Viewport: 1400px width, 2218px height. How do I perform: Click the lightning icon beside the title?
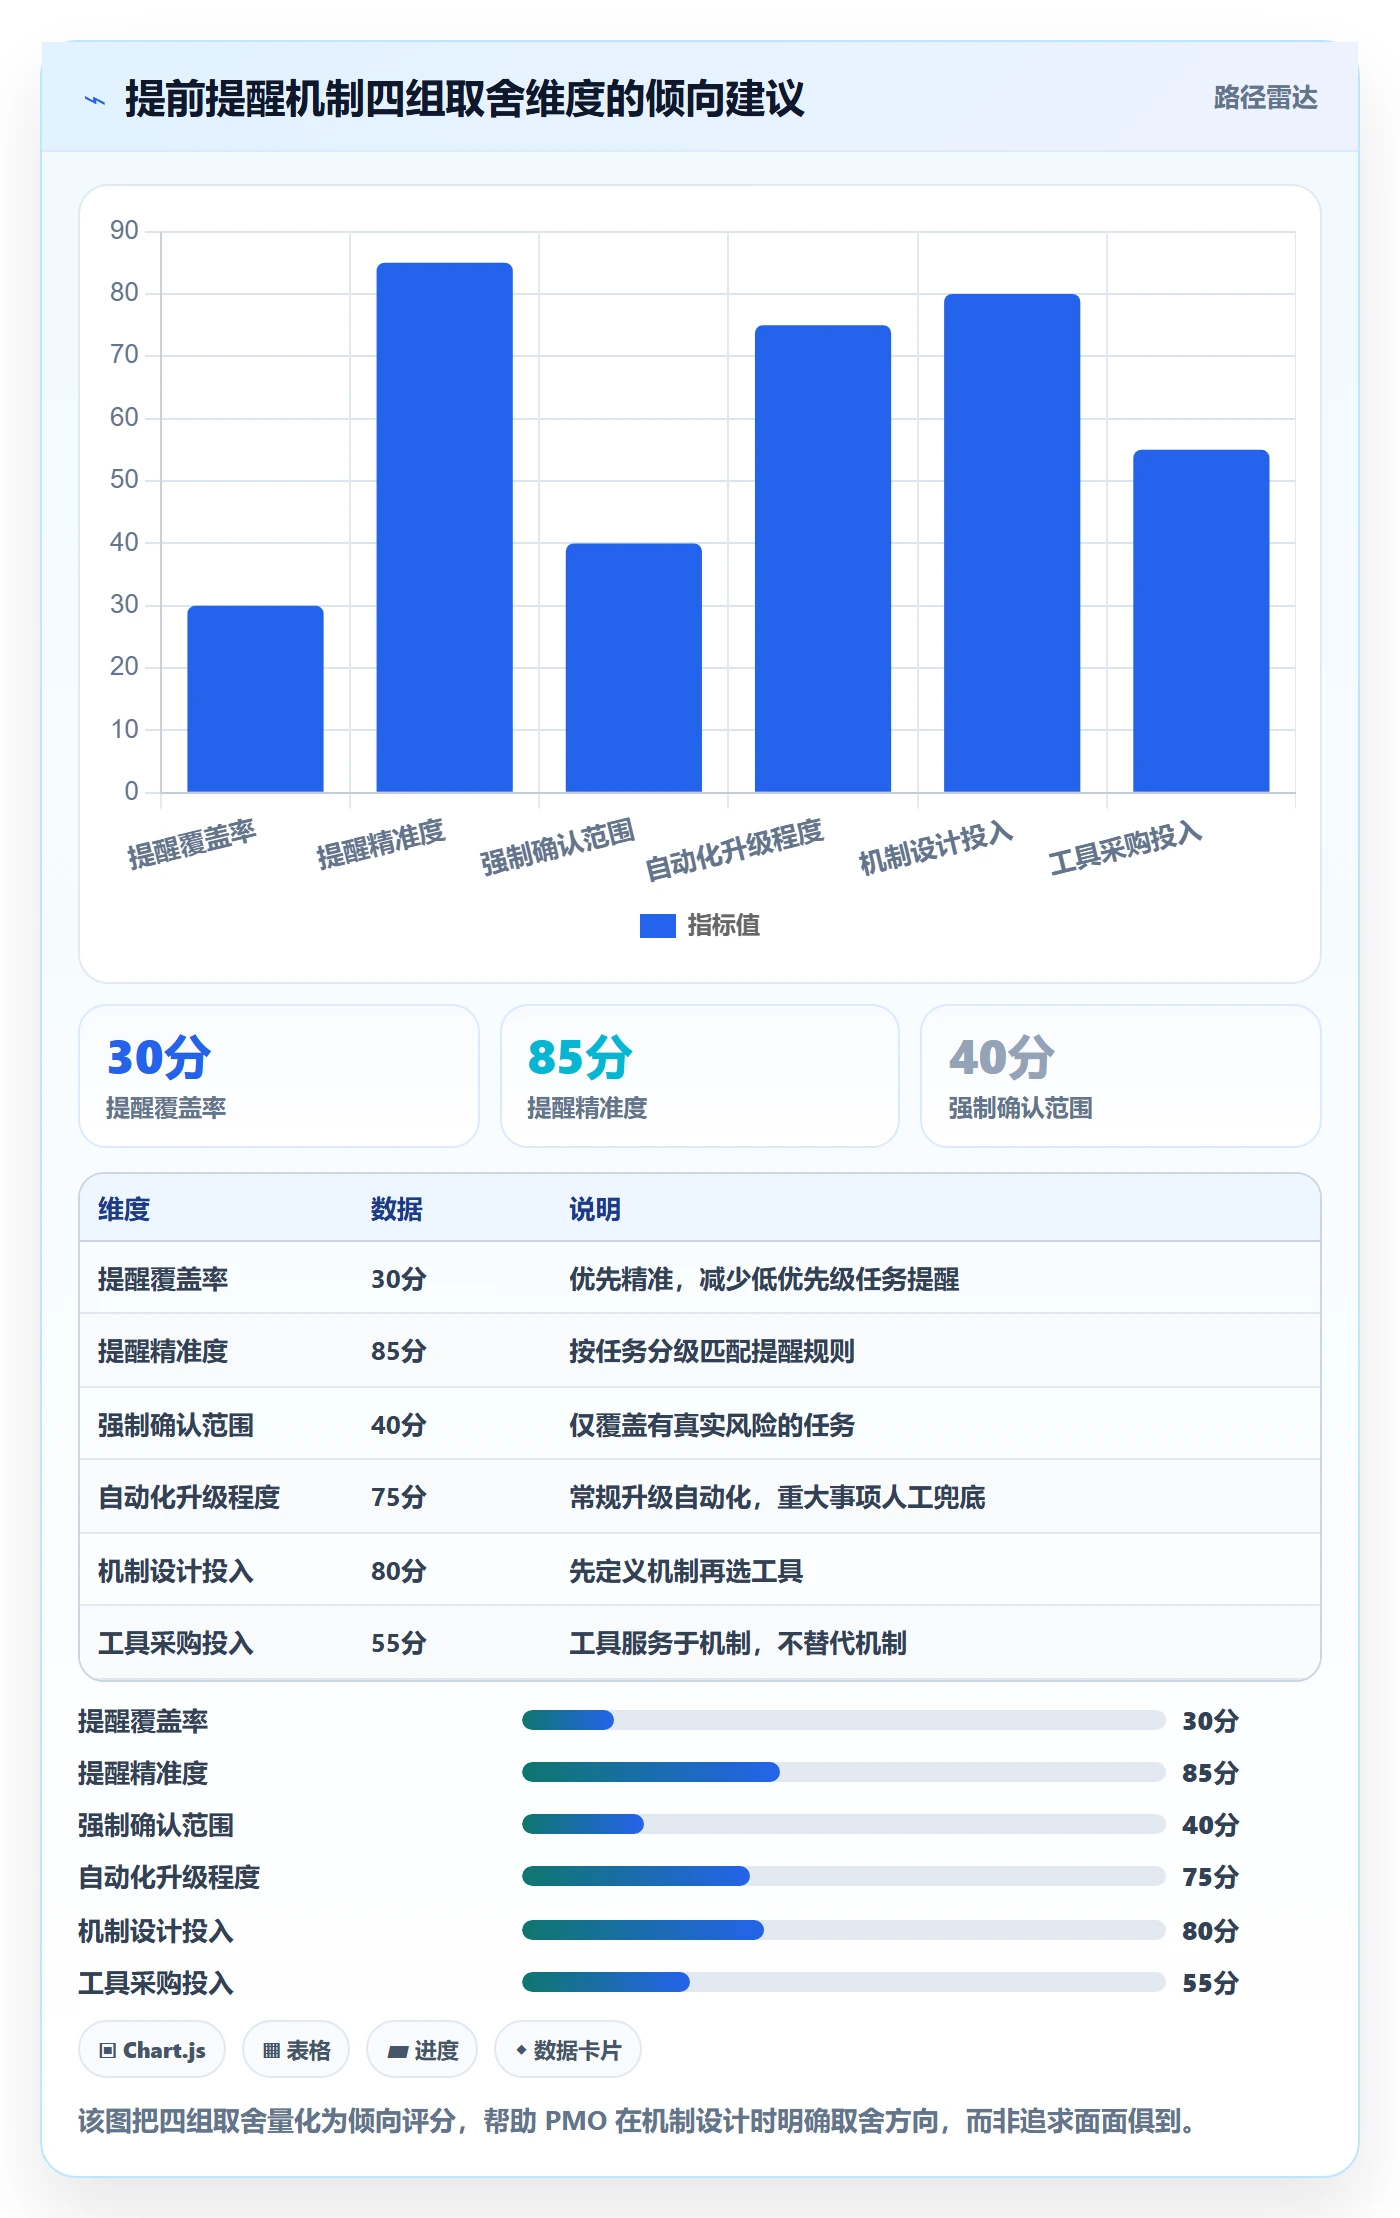pyautogui.click(x=95, y=99)
